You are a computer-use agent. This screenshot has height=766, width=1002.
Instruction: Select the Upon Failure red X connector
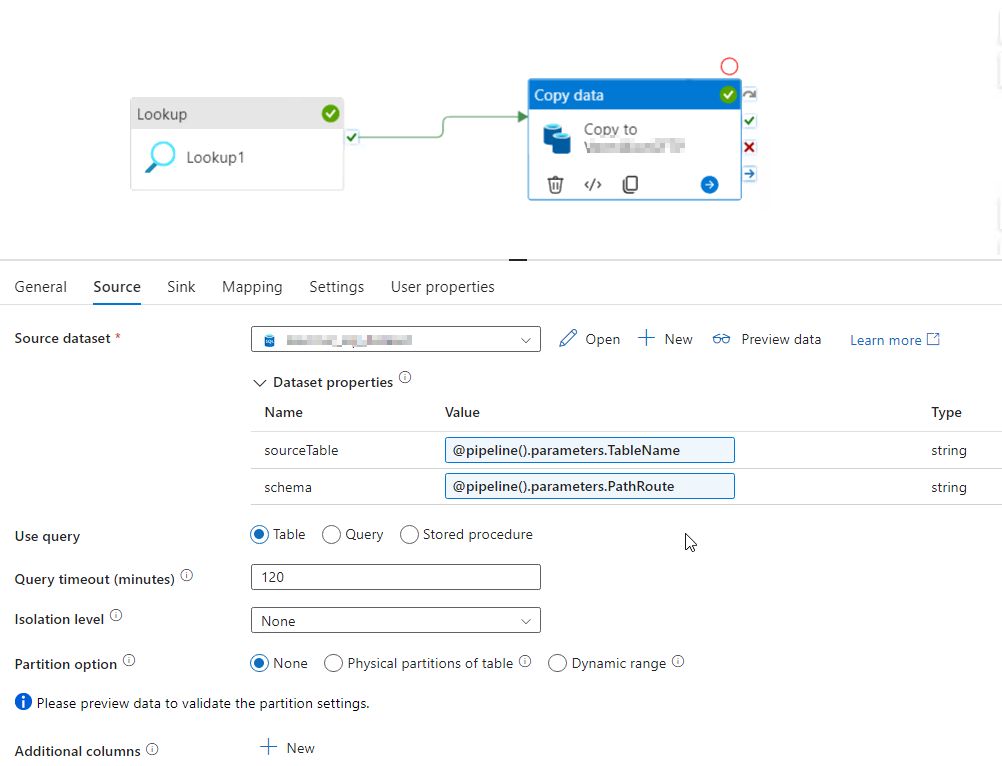(x=750, y=147)
